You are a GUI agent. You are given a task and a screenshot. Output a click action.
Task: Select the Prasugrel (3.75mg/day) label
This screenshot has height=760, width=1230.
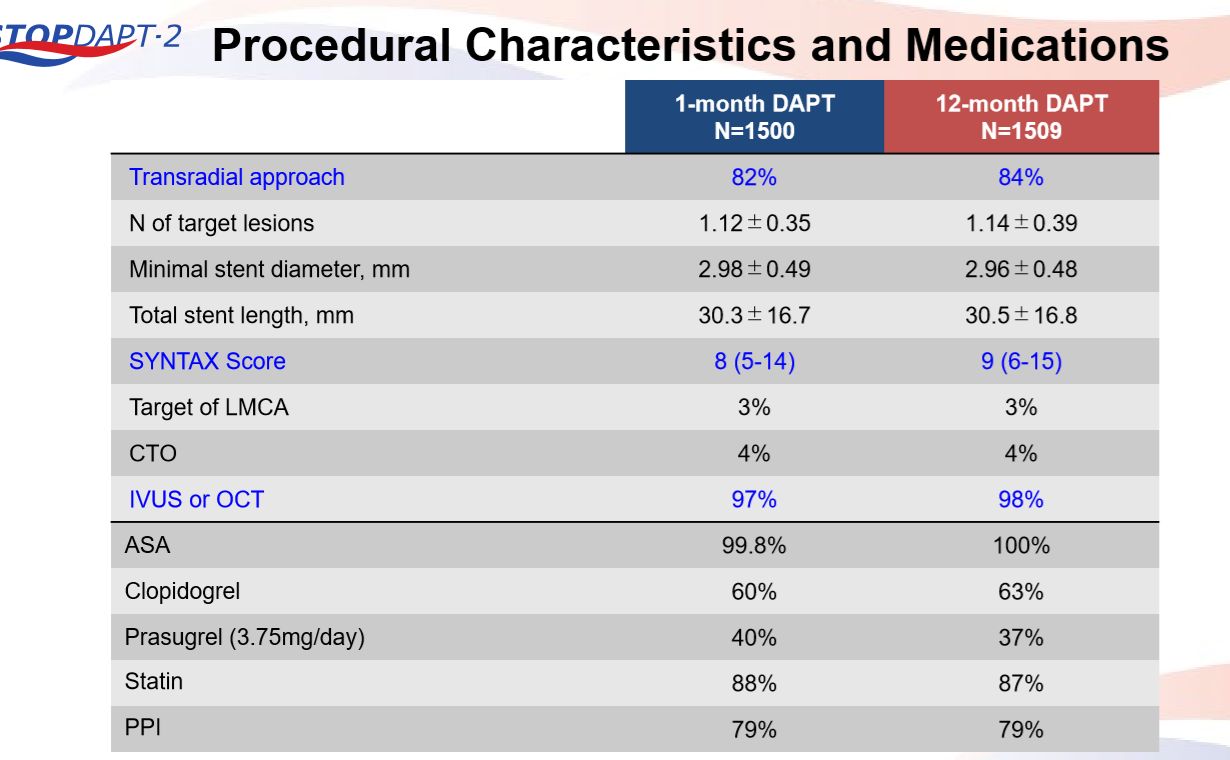(x=245, y=637)
